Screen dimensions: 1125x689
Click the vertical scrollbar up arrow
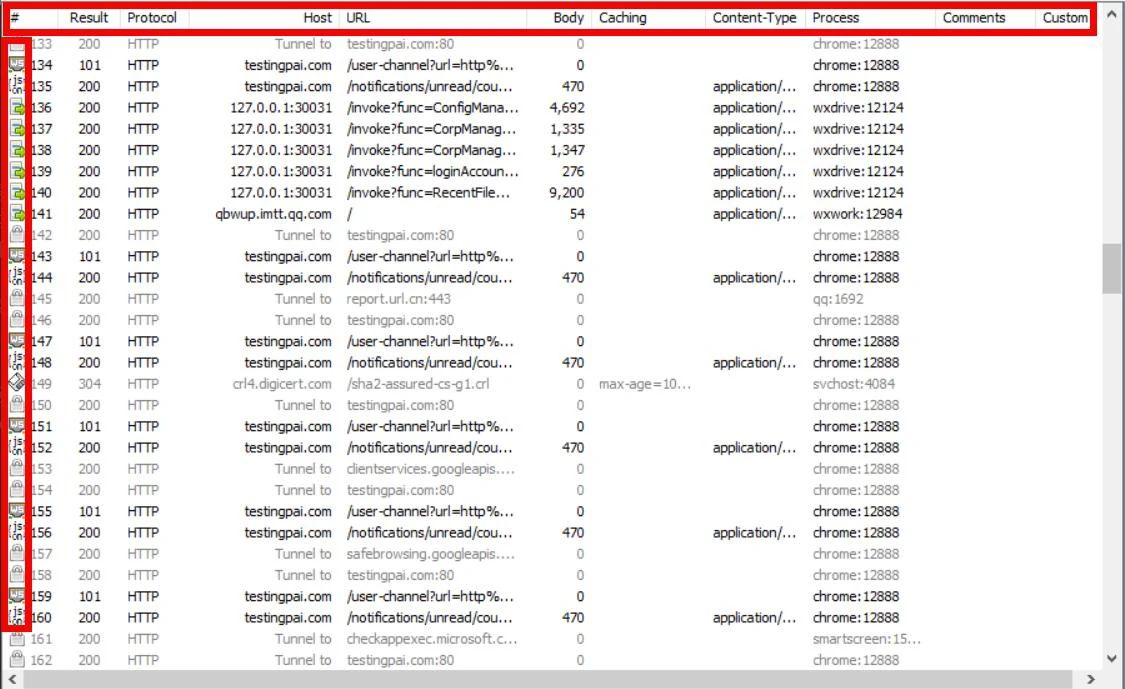point(1111,12)
